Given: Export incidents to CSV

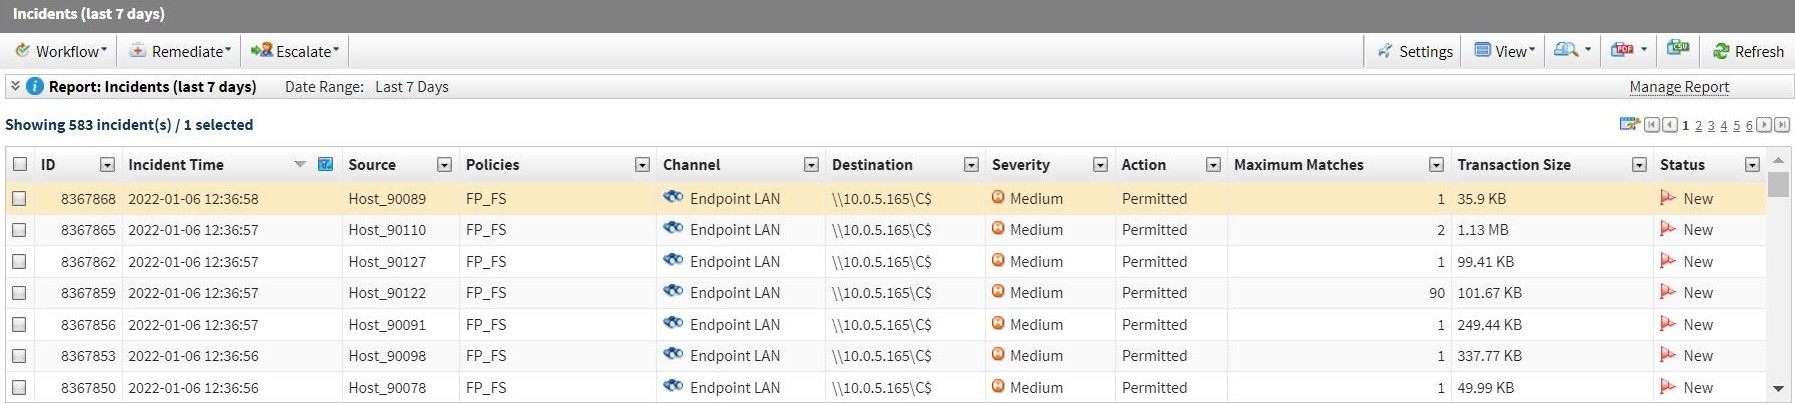Looking at the screenshot, I should pos(1678,48).
